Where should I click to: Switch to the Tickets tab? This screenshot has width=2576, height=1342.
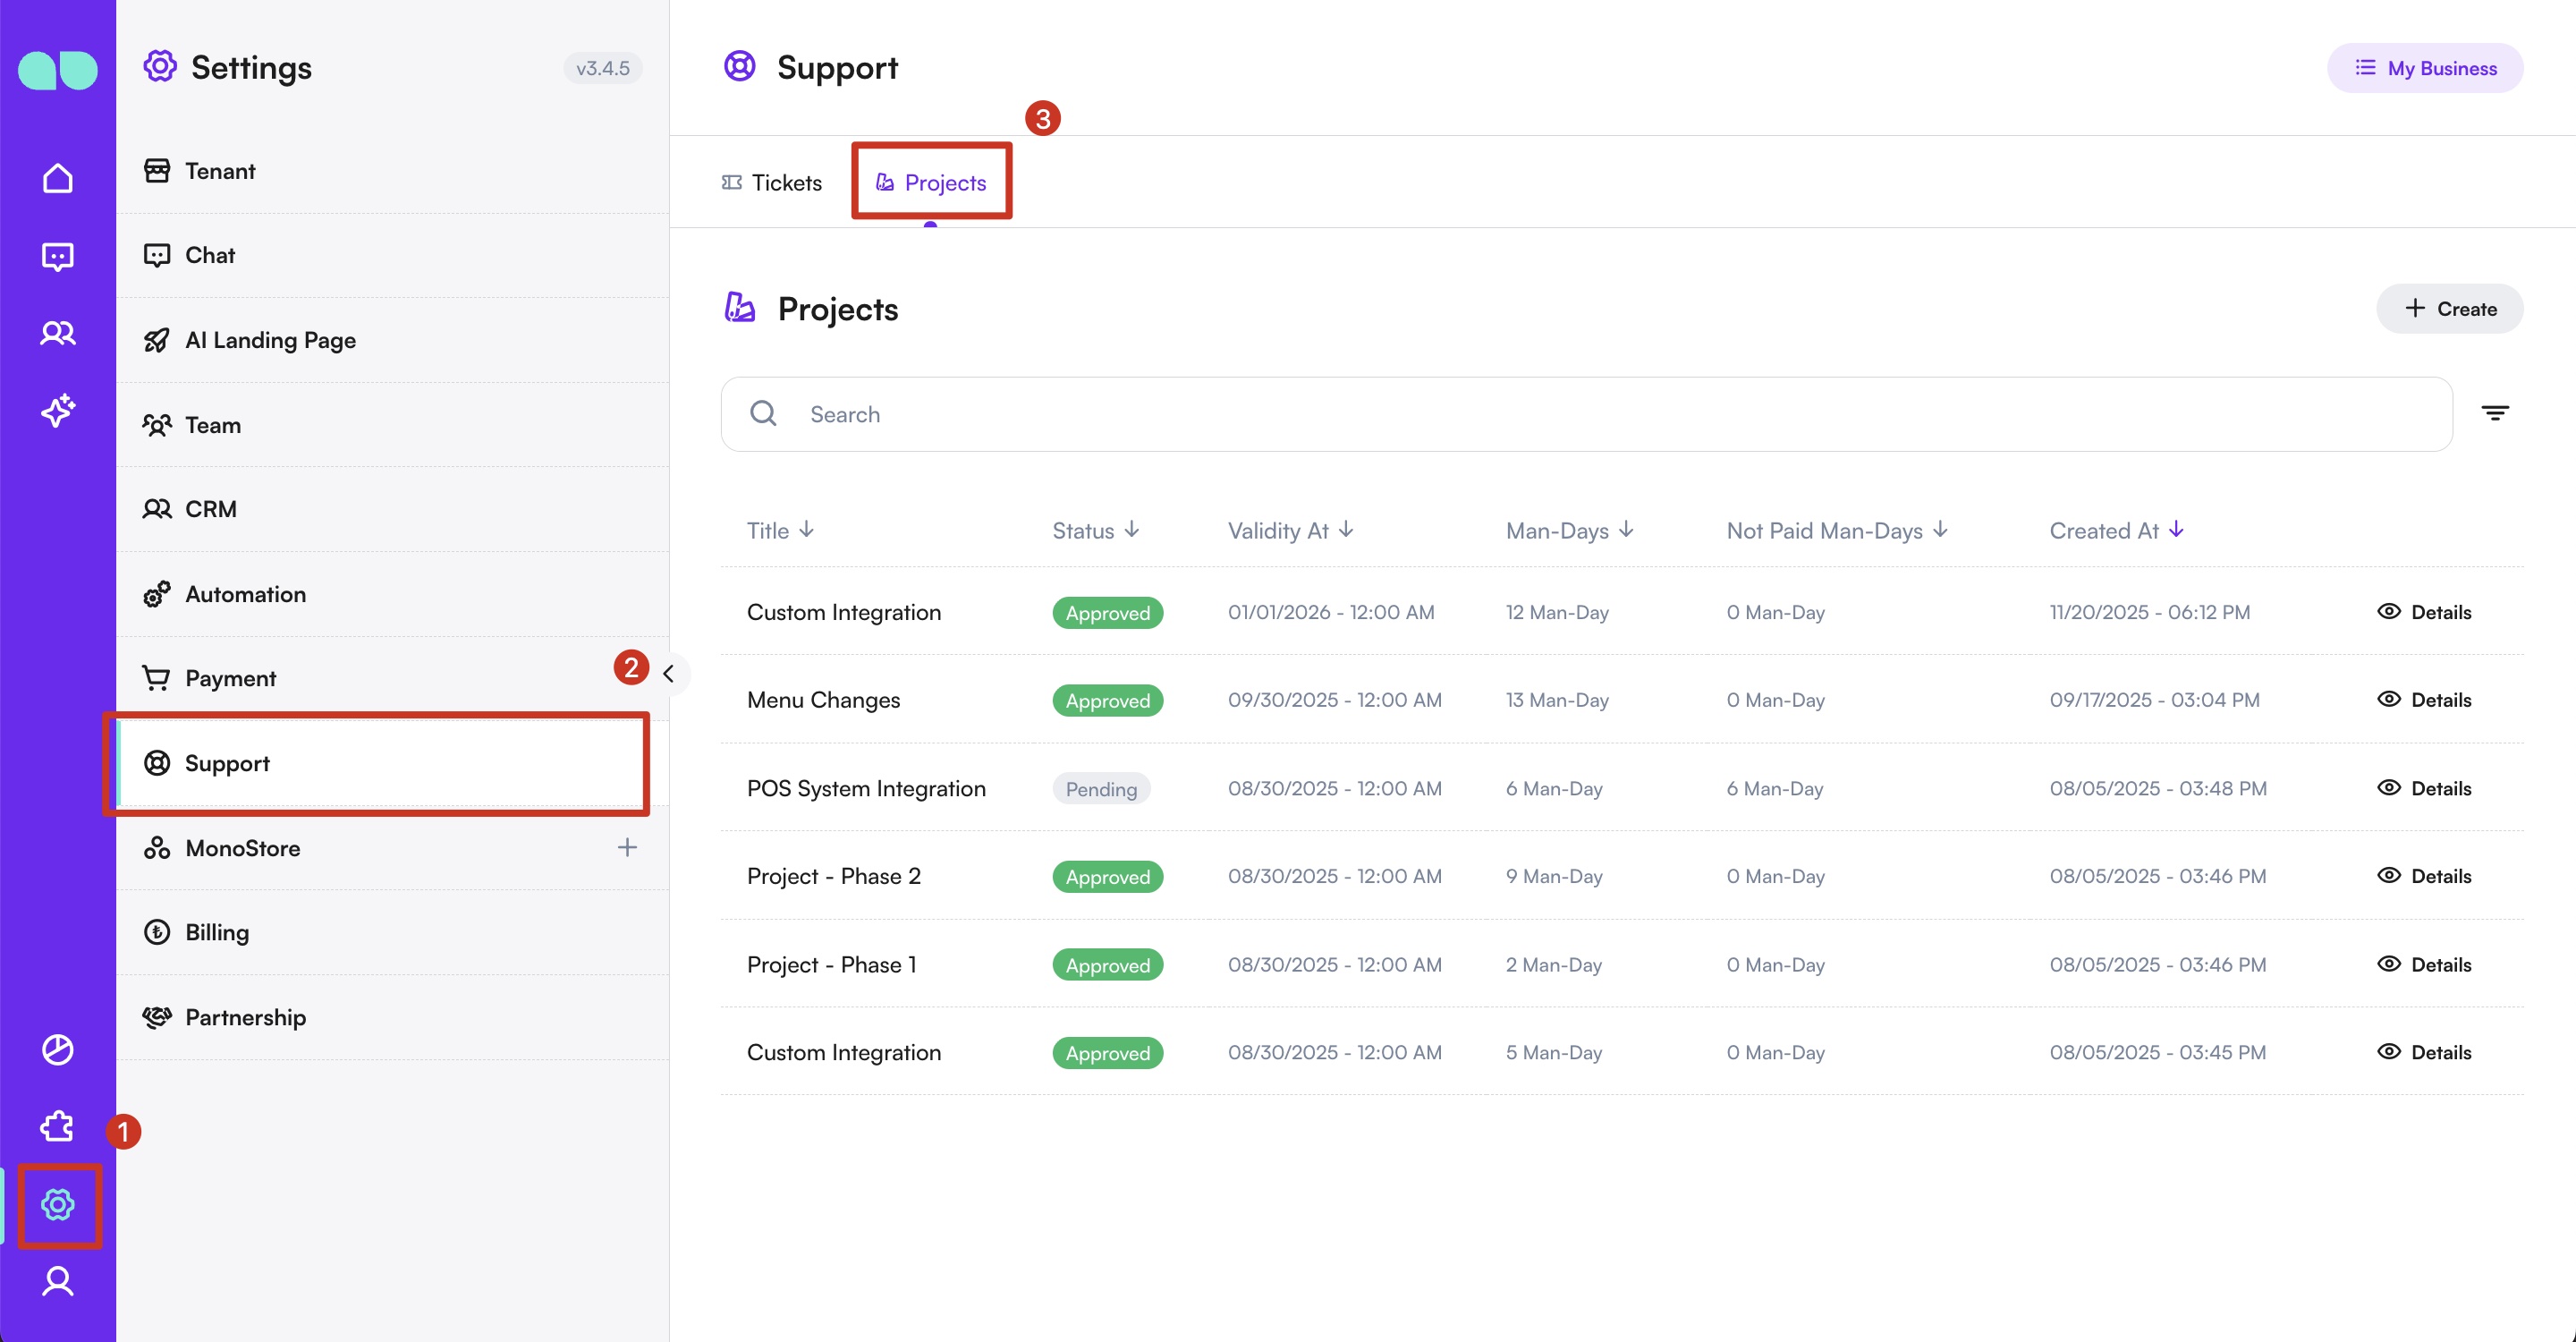coord(772,183)
